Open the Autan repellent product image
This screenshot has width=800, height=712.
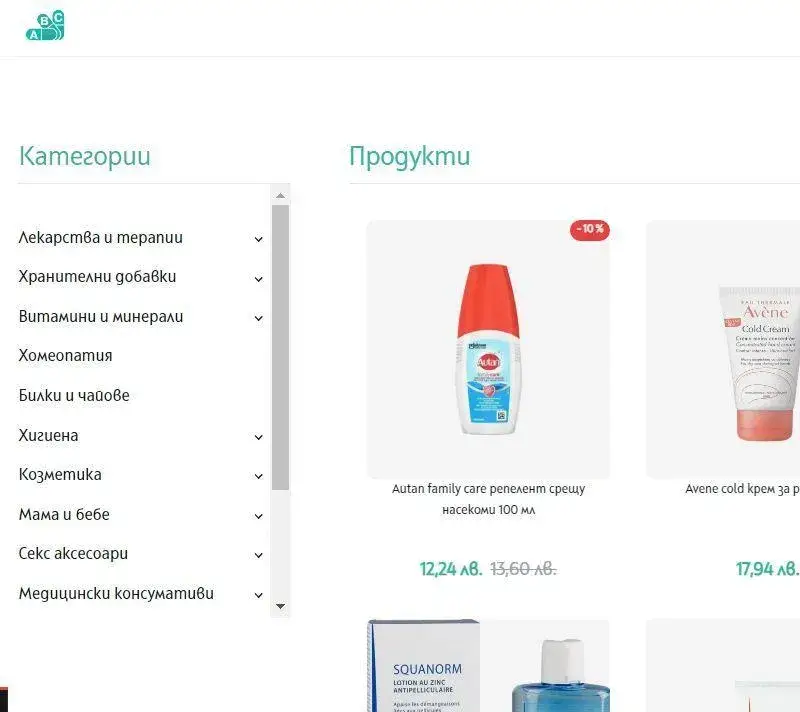tap(488, 349)
